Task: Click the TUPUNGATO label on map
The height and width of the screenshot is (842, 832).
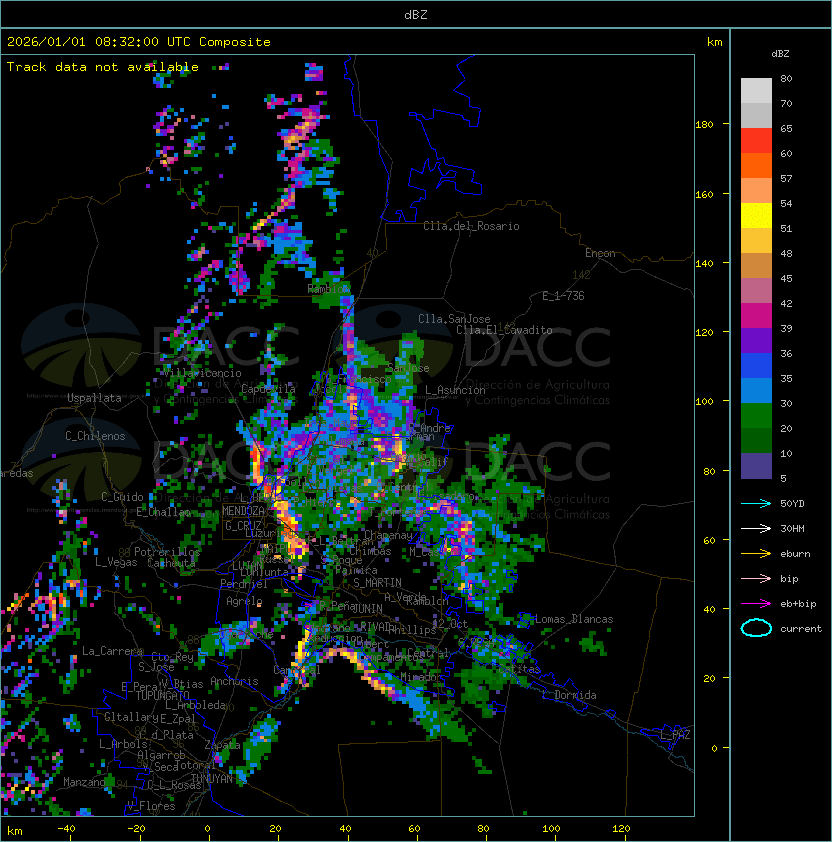Action: point(162,696)
